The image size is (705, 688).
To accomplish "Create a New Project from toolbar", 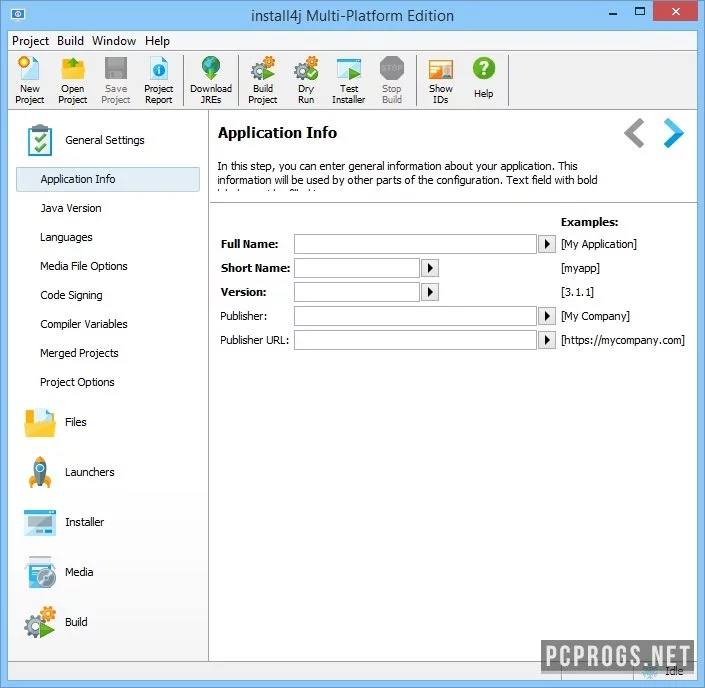I will [x=30, y=80].
